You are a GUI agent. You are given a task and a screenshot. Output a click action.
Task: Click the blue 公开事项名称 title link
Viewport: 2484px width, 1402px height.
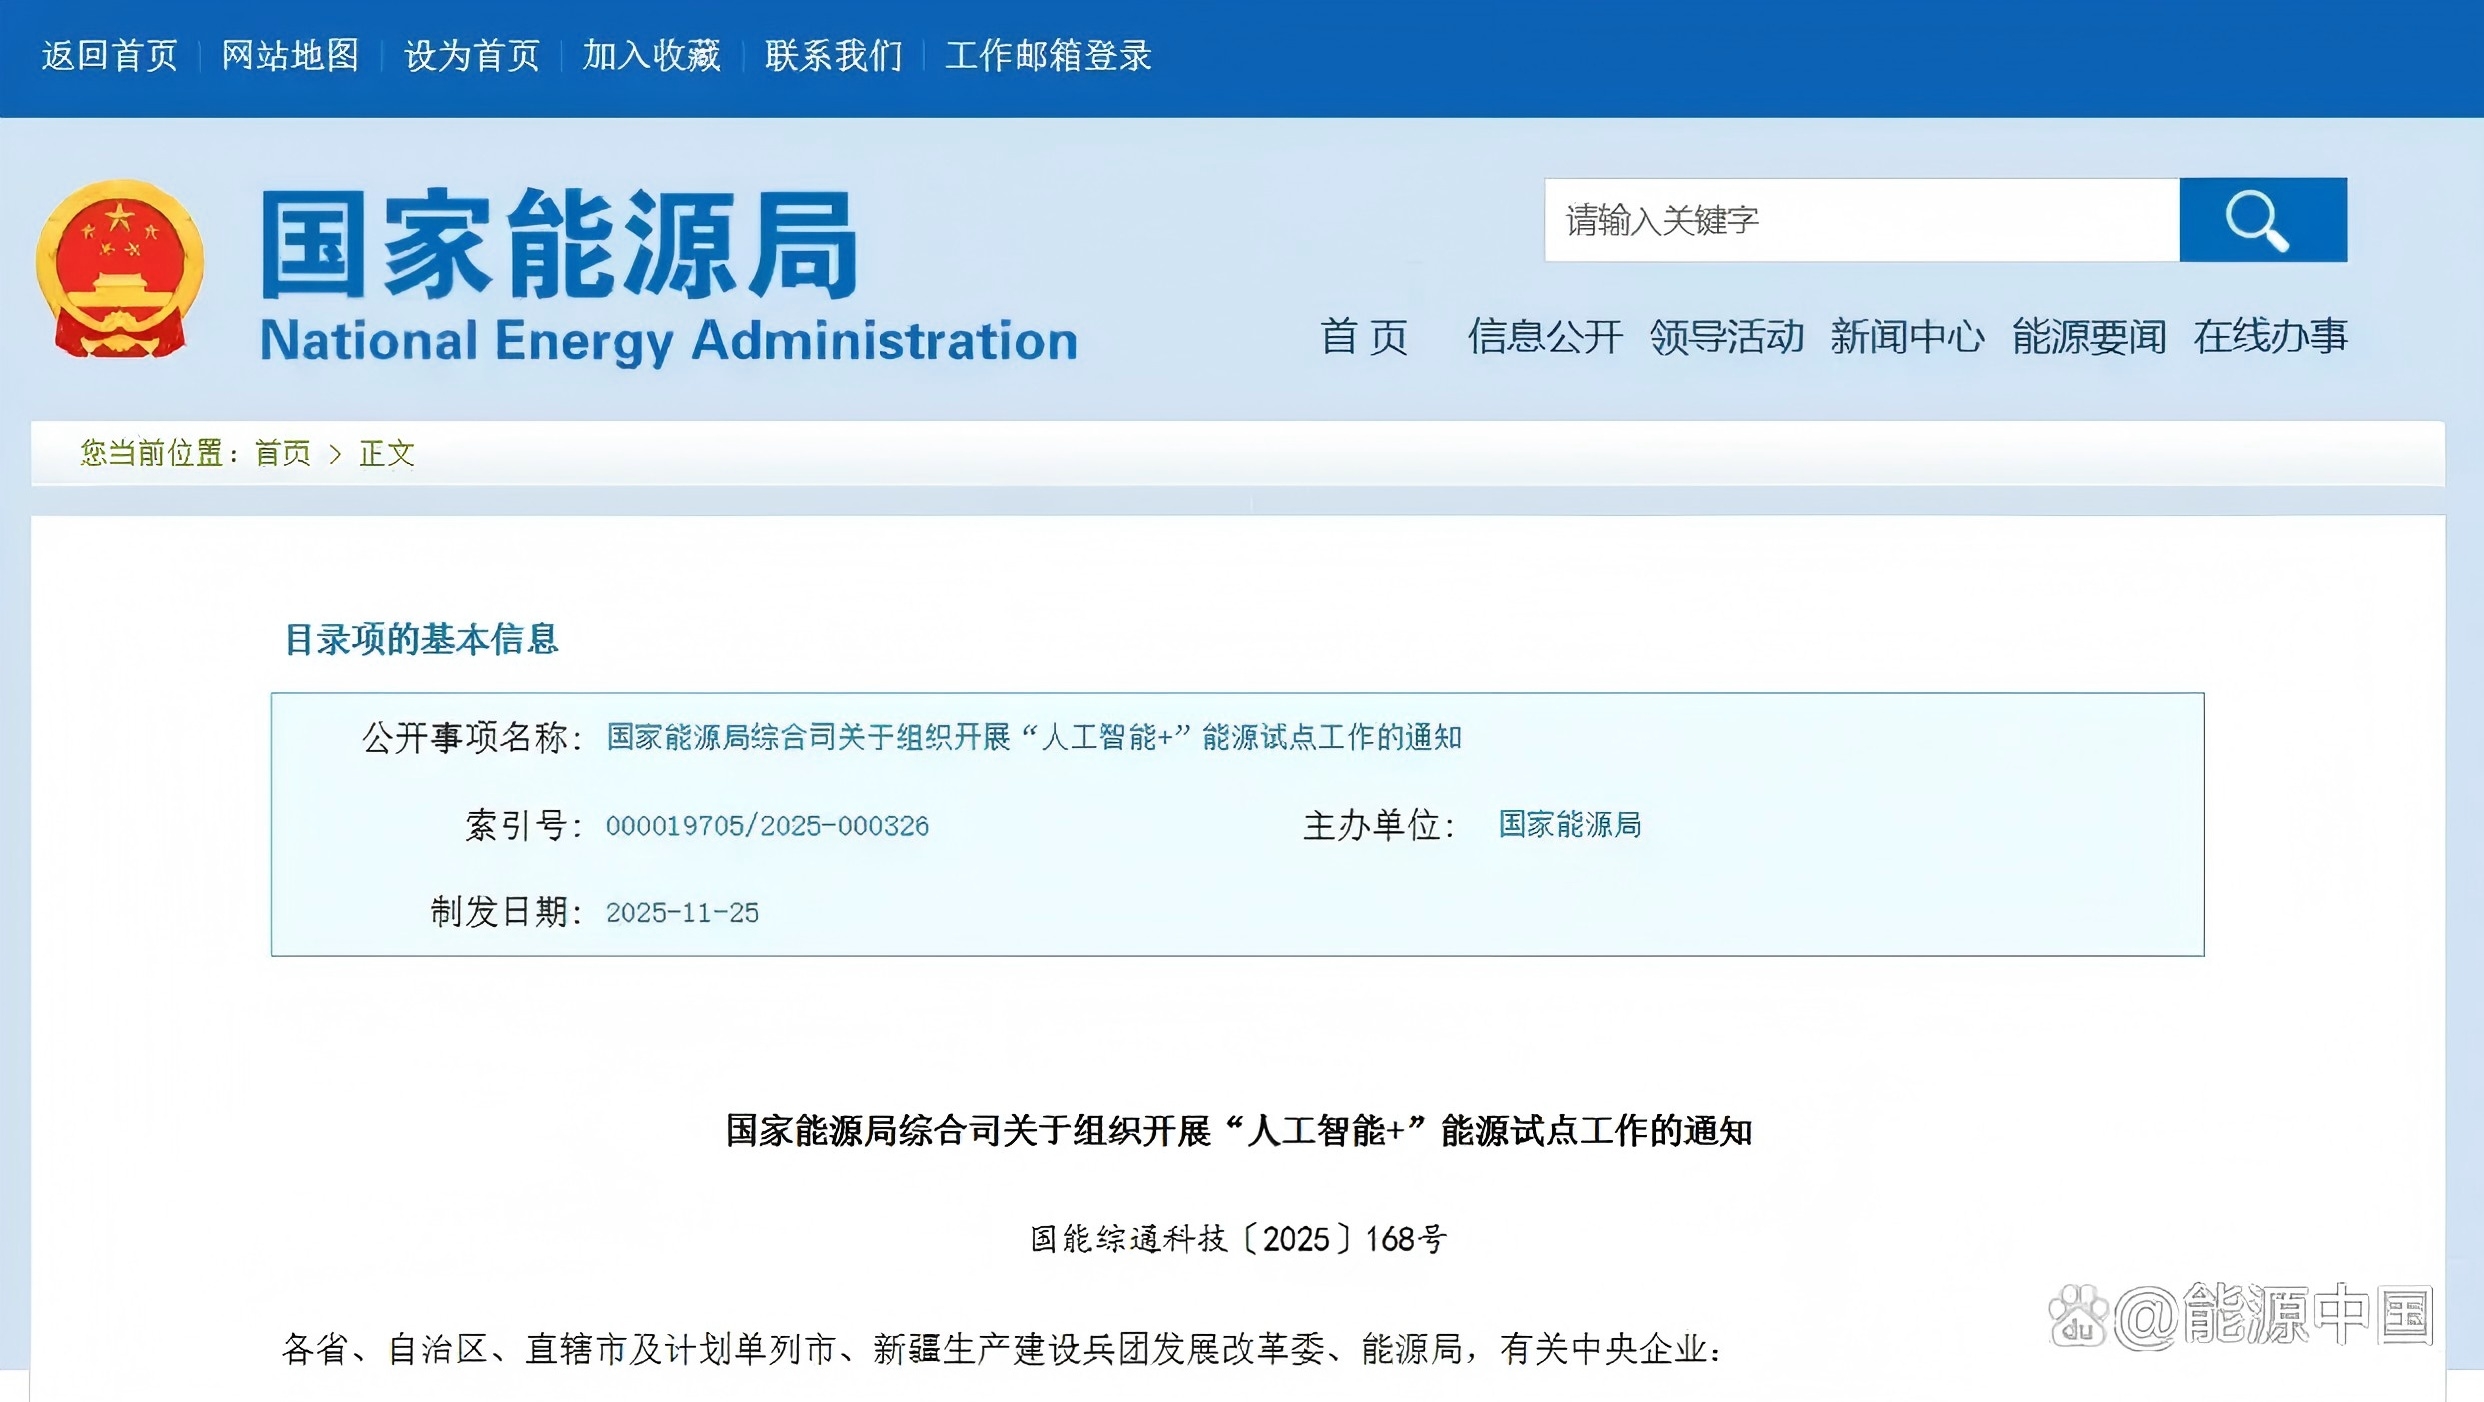[x=1034, y=738]
